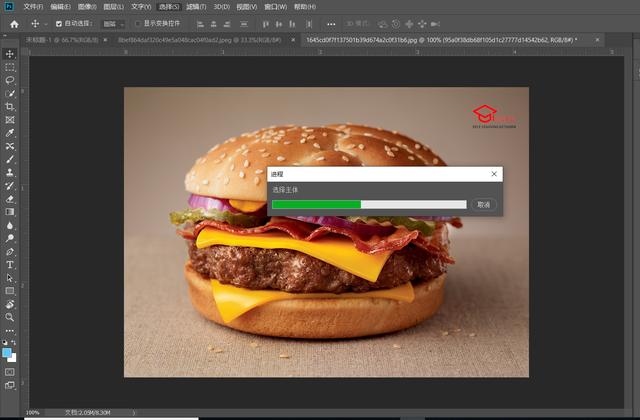This screenshot has width=640, height=420.
Task: Select the History Brush tool
Action: tap(10, 186)
